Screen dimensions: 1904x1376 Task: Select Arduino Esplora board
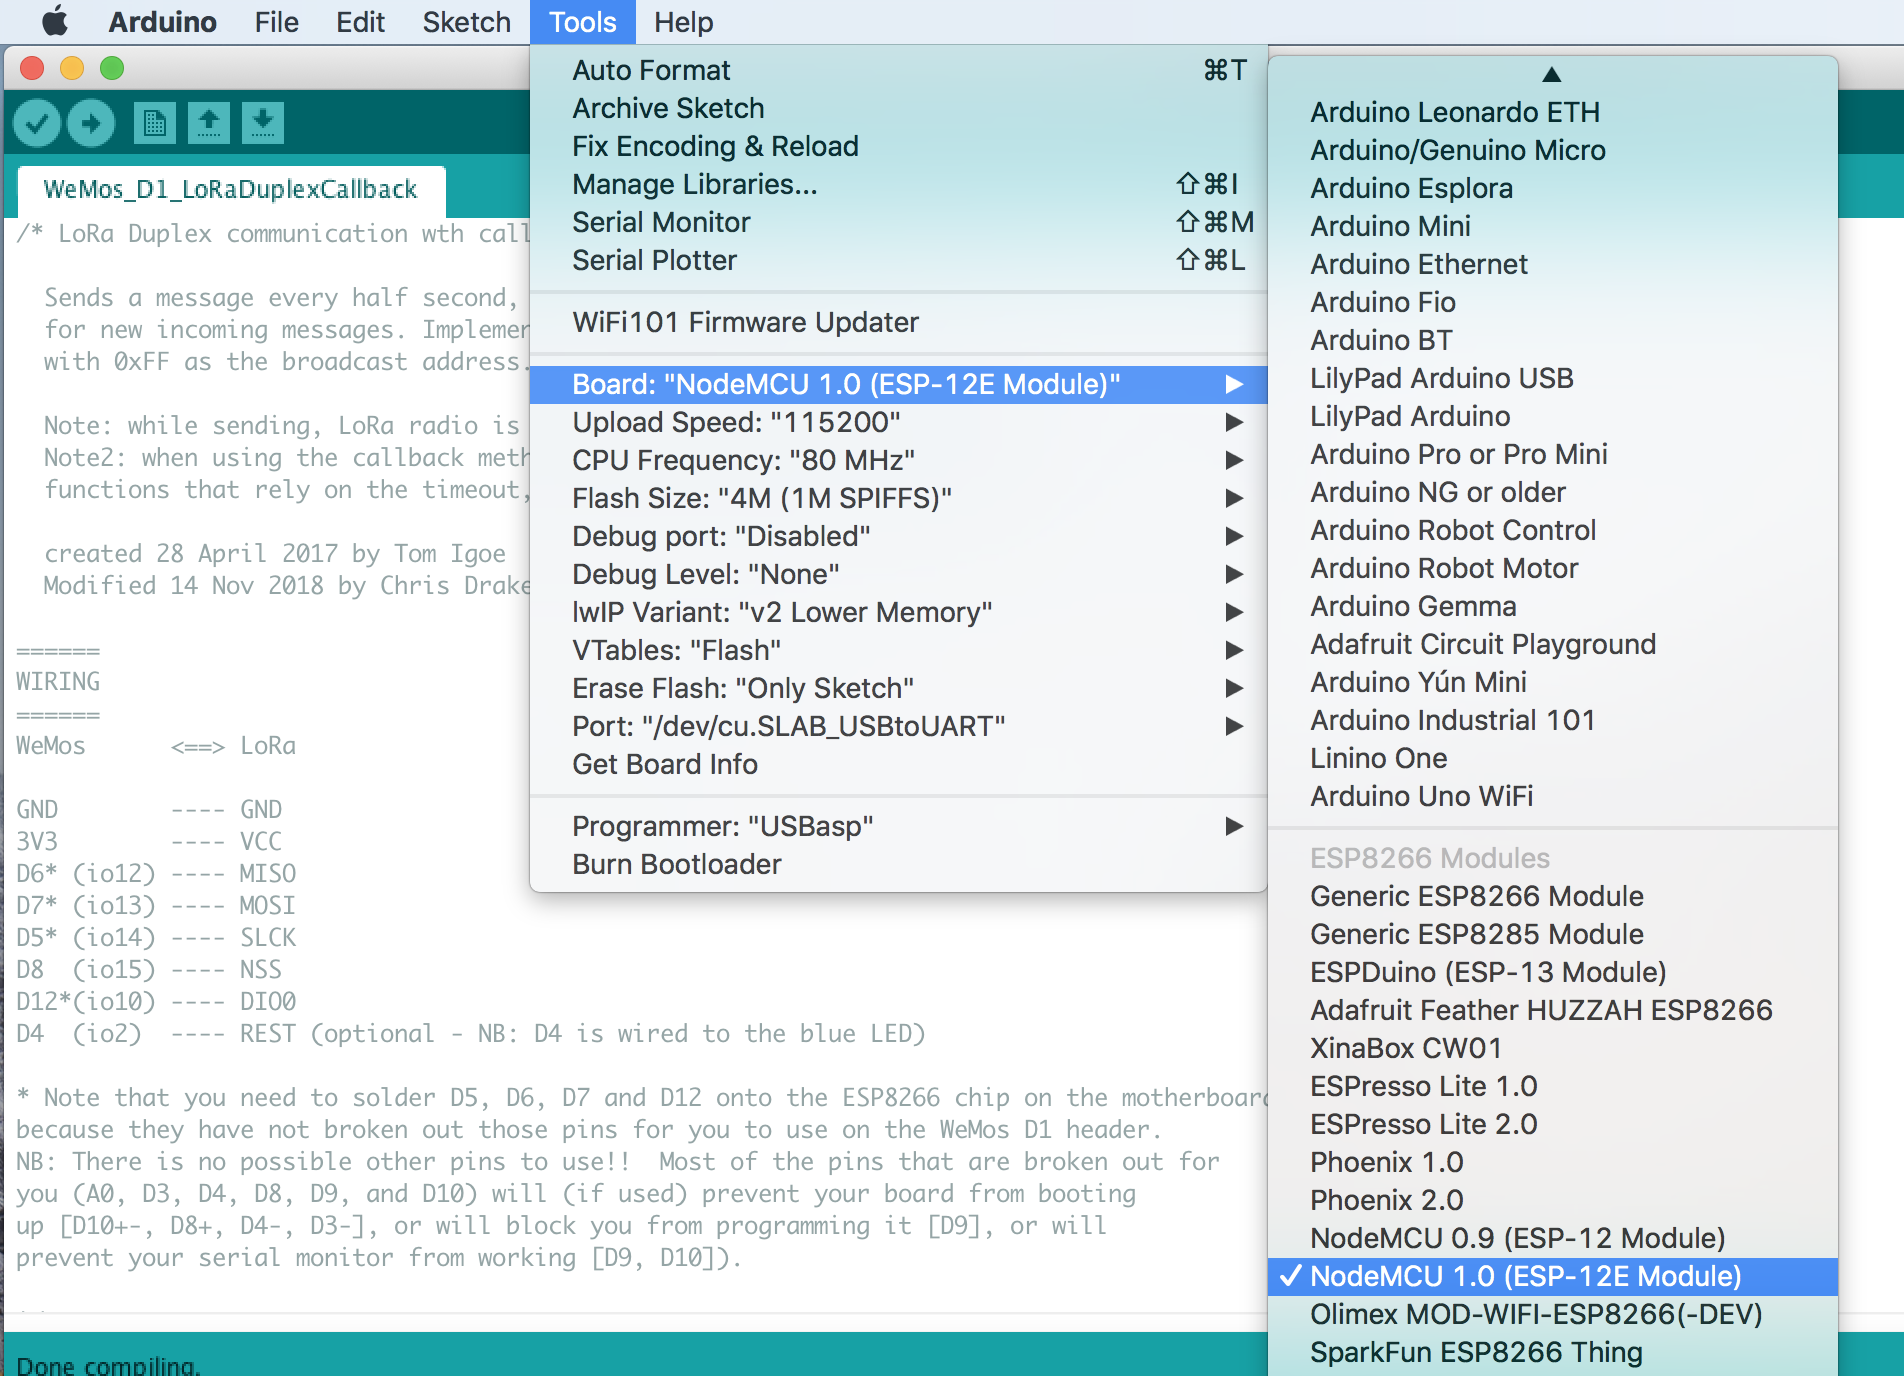pos(1553,188)
